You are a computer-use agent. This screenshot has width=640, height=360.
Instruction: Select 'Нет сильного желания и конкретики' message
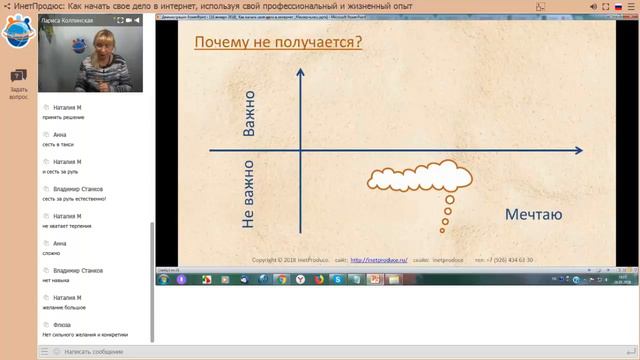click(85, 335)
